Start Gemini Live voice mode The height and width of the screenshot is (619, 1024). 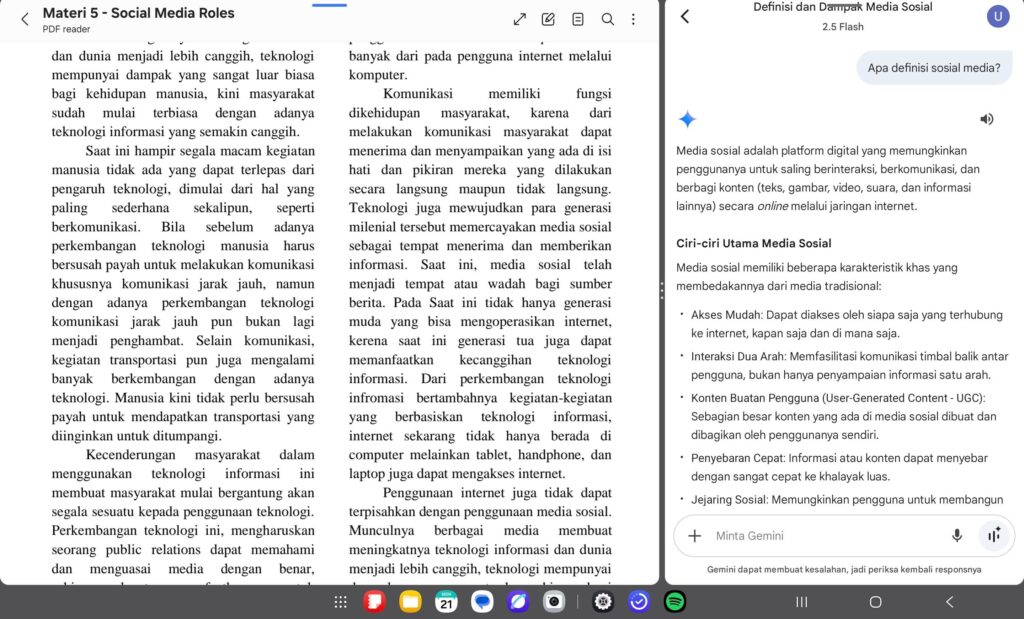(x=993, y=536)
